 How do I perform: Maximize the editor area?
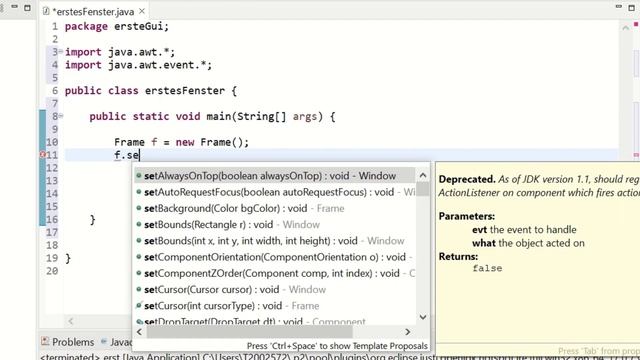[x=632, y=7]
